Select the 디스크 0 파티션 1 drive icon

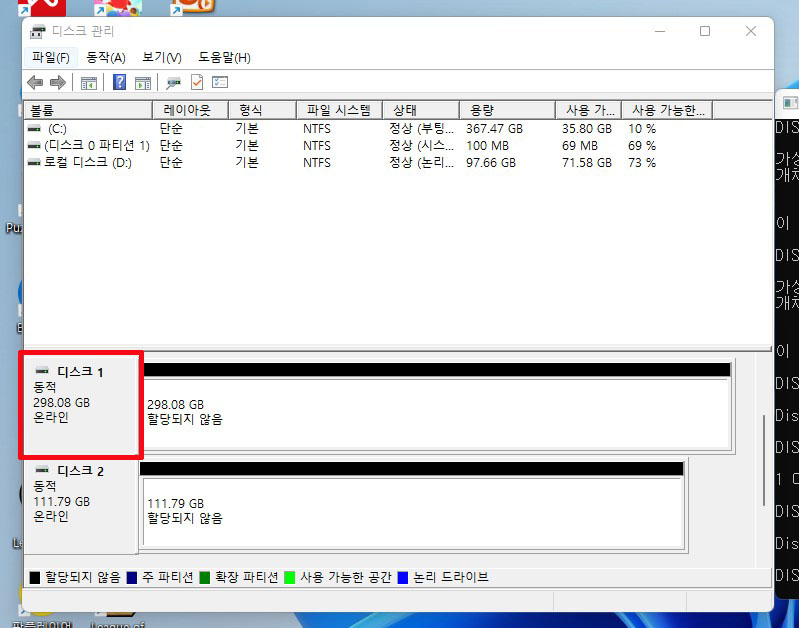[34, 145]
